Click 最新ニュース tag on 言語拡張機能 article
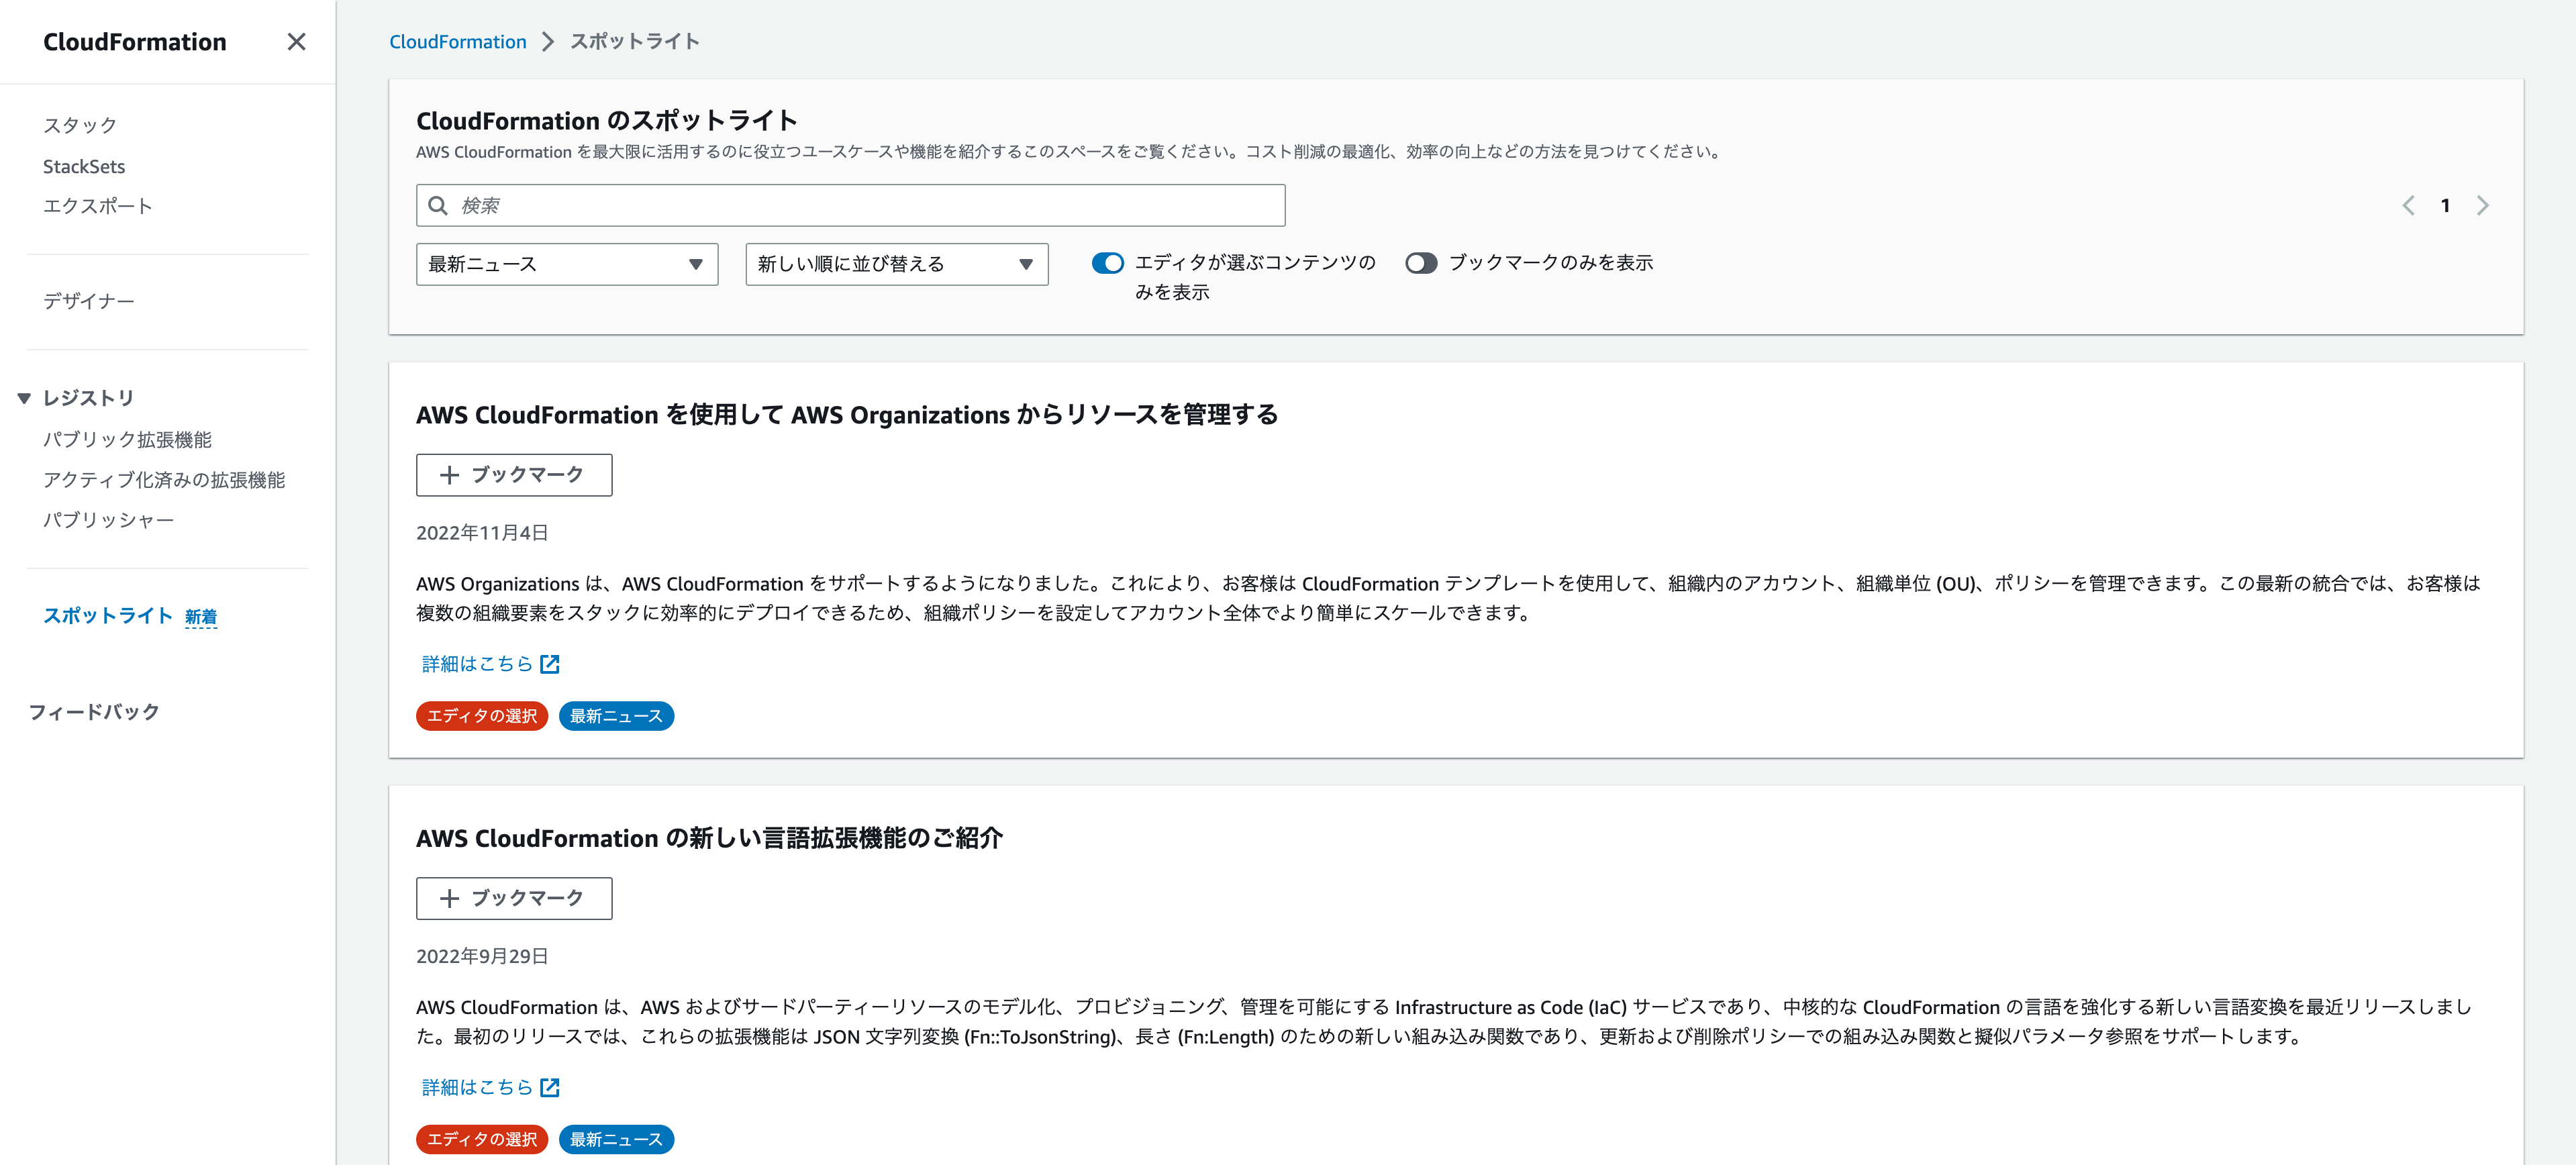2576x1165 pixels. 616,1139
